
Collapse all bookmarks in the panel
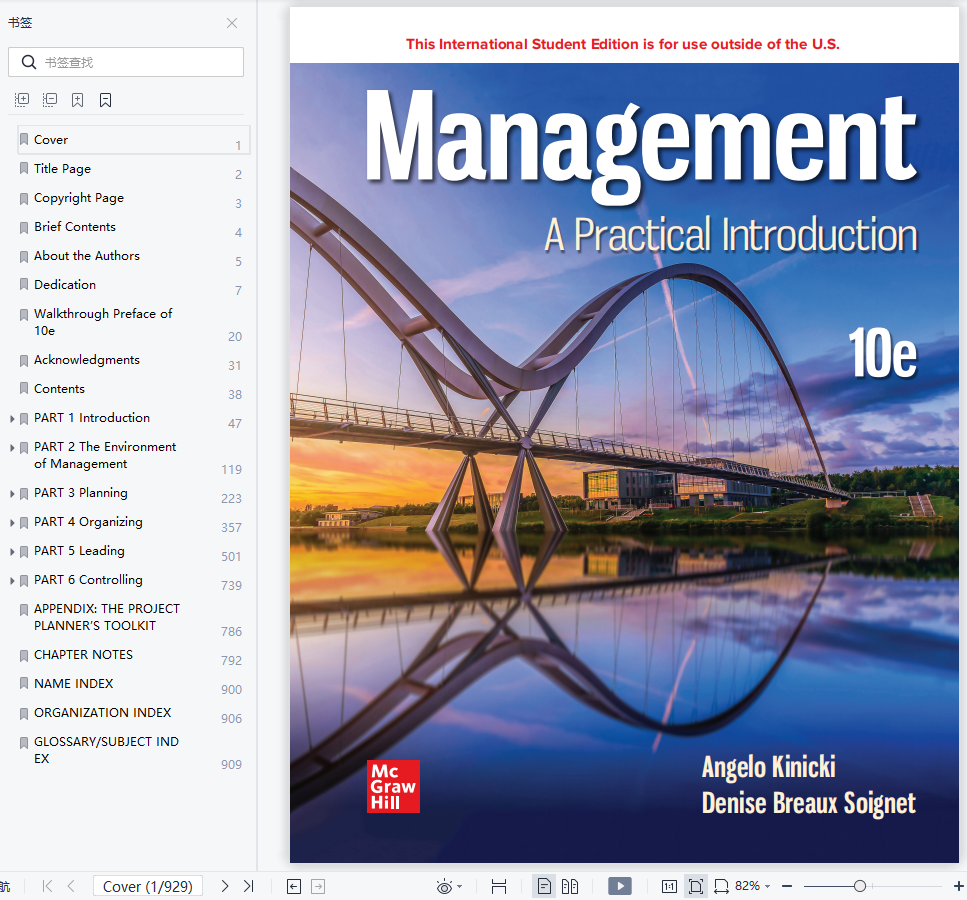[x=50, y=100]
